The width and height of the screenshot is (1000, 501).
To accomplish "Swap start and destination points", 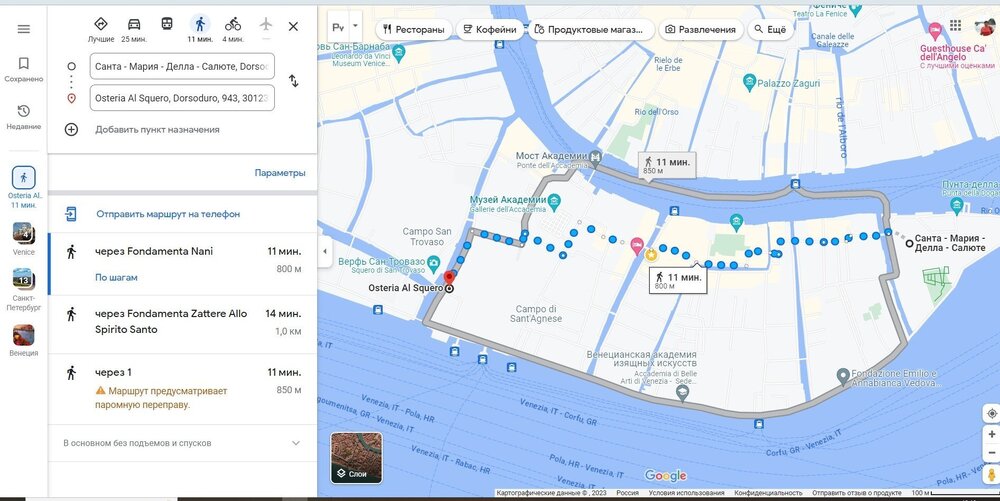I will (x=293, y=81).
